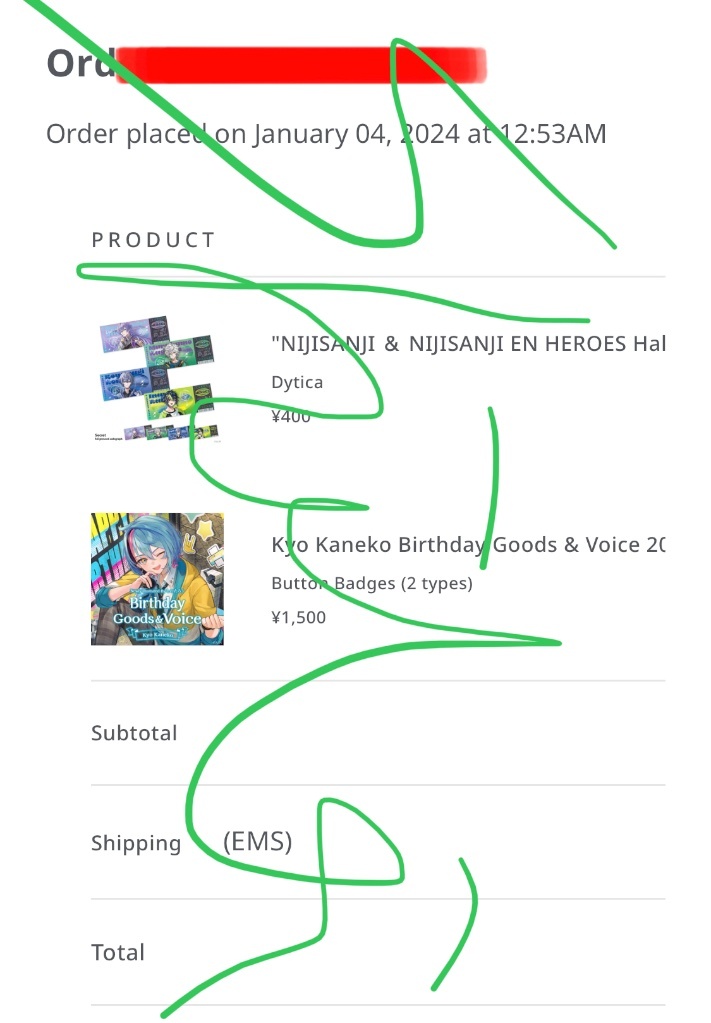
Task: Select the (EMS) shipping method text
Action: 258,842
